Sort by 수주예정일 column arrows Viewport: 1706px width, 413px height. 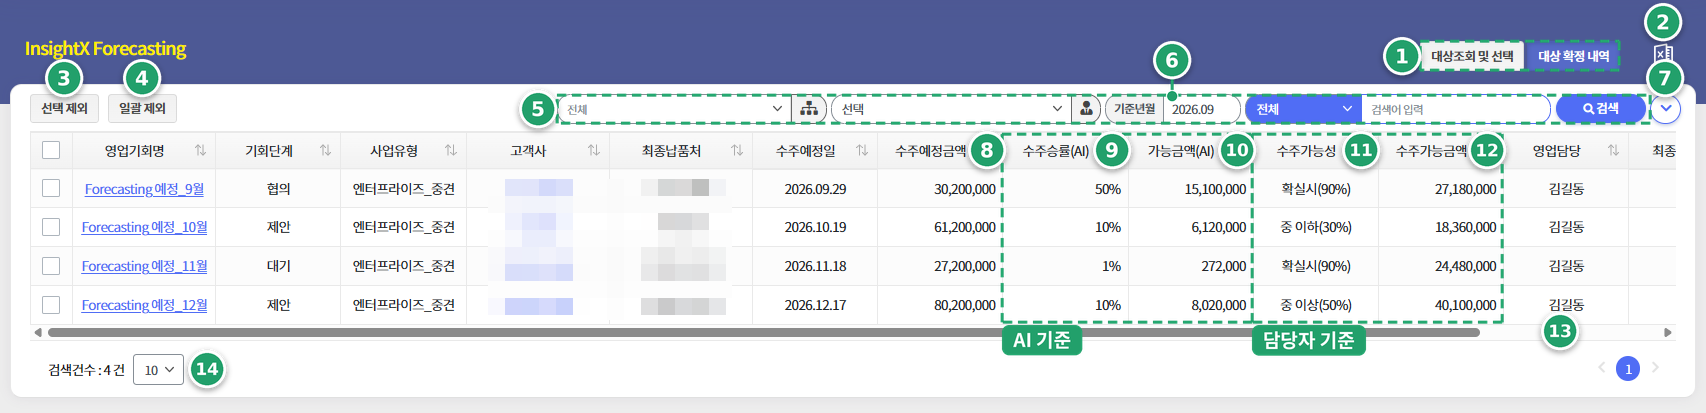coord(862,150)
